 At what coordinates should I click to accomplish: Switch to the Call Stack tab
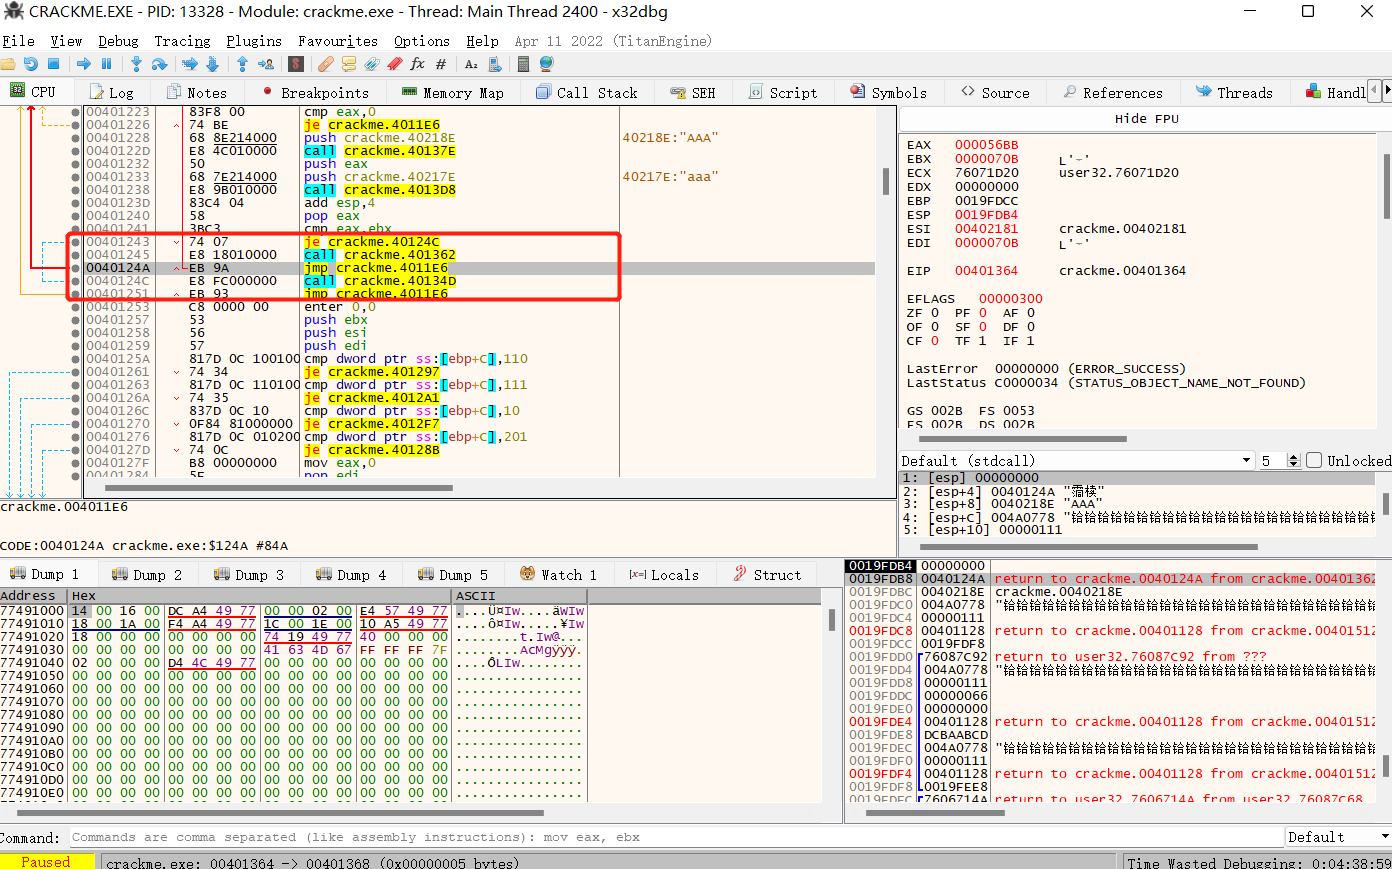point(586,92)
